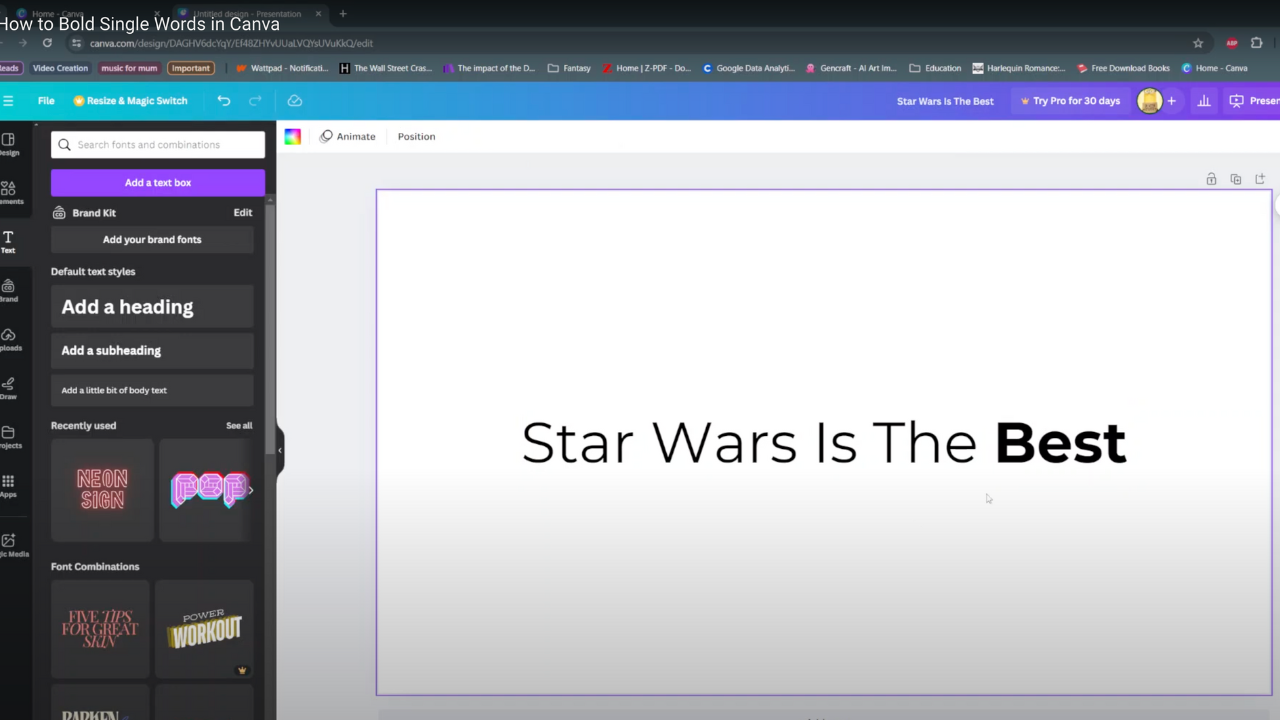Click Add a text box button

click(x=158, y=183)
